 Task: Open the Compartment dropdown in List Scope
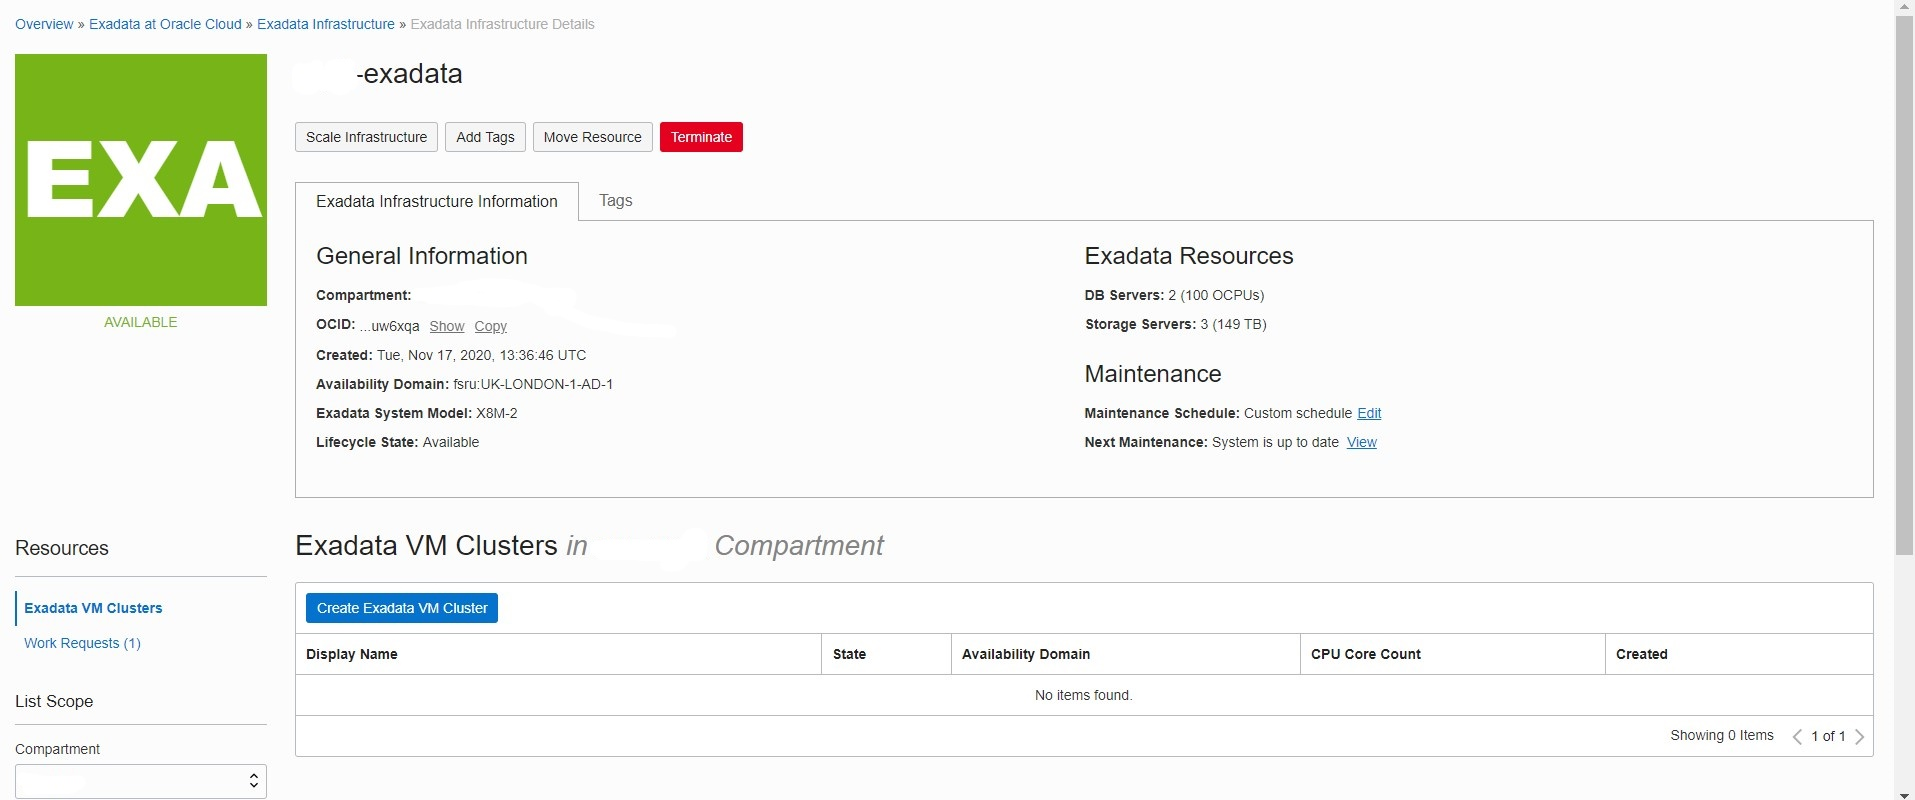(141, 781)
